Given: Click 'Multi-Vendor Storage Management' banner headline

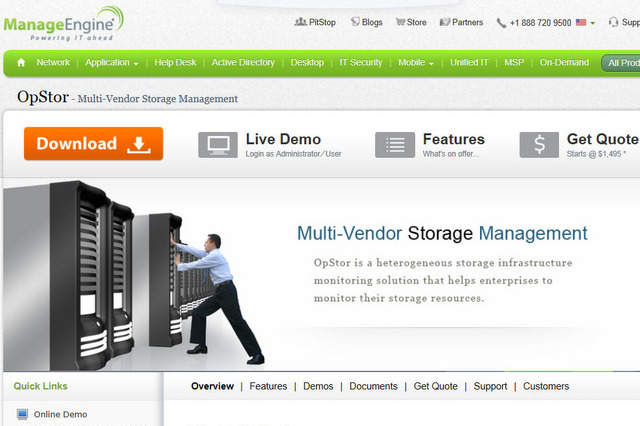Looking at the screenshot, I should 442,233.
